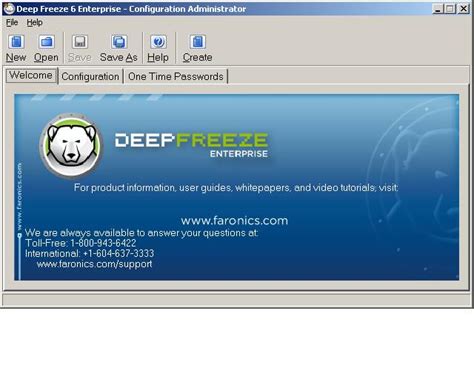
Task: Minimize the Configuration Administrator window
Action: click(x=438, y=9)
